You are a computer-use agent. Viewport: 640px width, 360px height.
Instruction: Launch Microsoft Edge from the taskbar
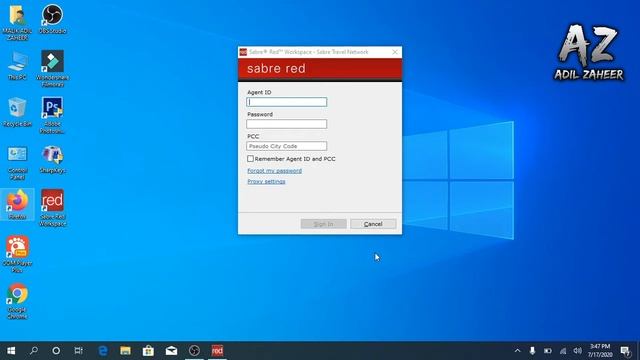(103, 351)
